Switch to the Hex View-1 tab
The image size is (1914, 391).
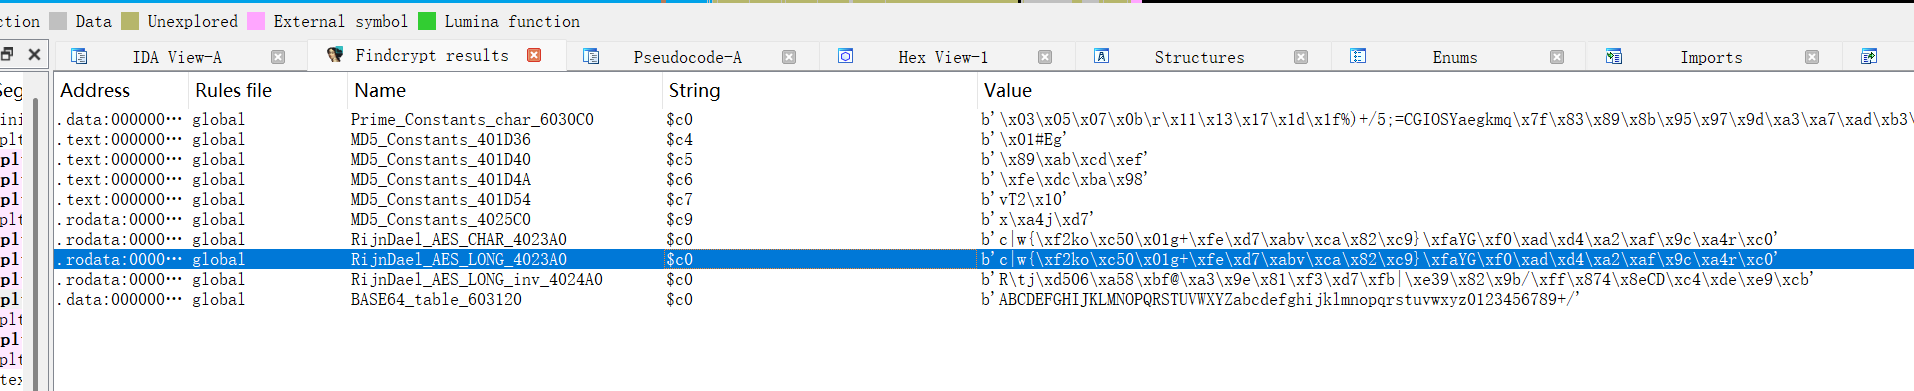click(942, 57)
